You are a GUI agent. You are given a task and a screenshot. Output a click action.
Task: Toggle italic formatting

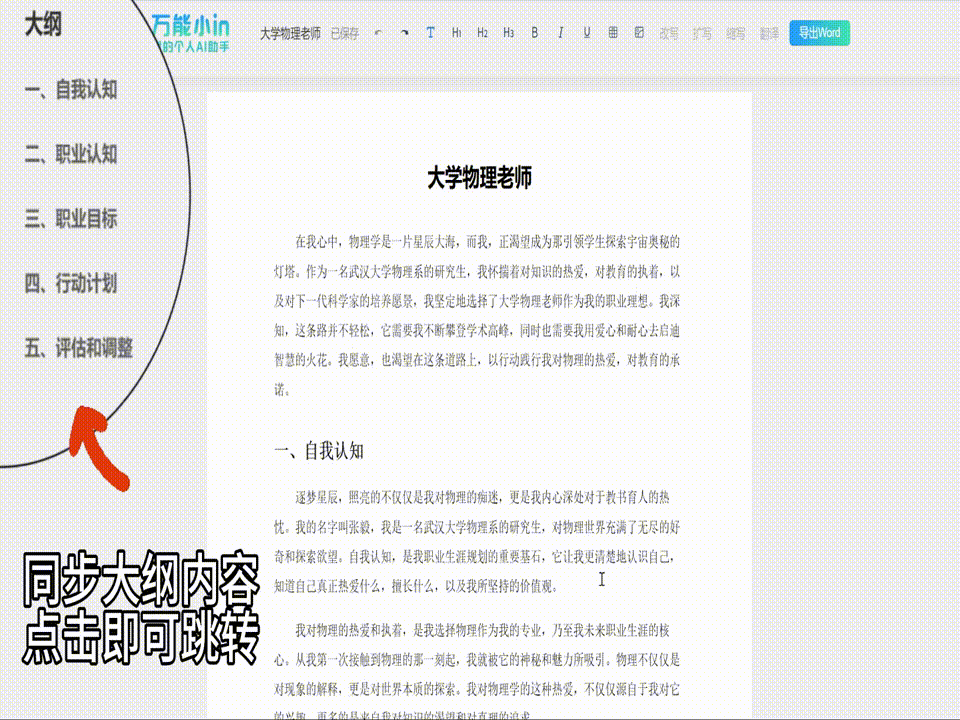560,33
